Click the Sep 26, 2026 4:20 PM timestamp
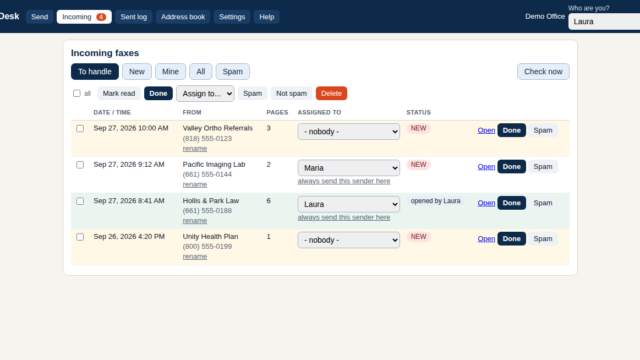The width and height of the screenshot is (640, 360). tap(129, 237)
